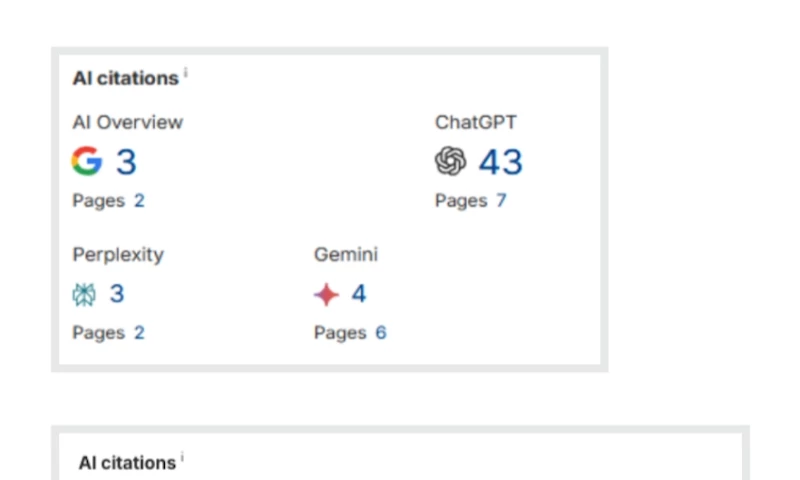Click the AI Overview label
This screenshot has height=480, width=800.
[x=128, y=122]
